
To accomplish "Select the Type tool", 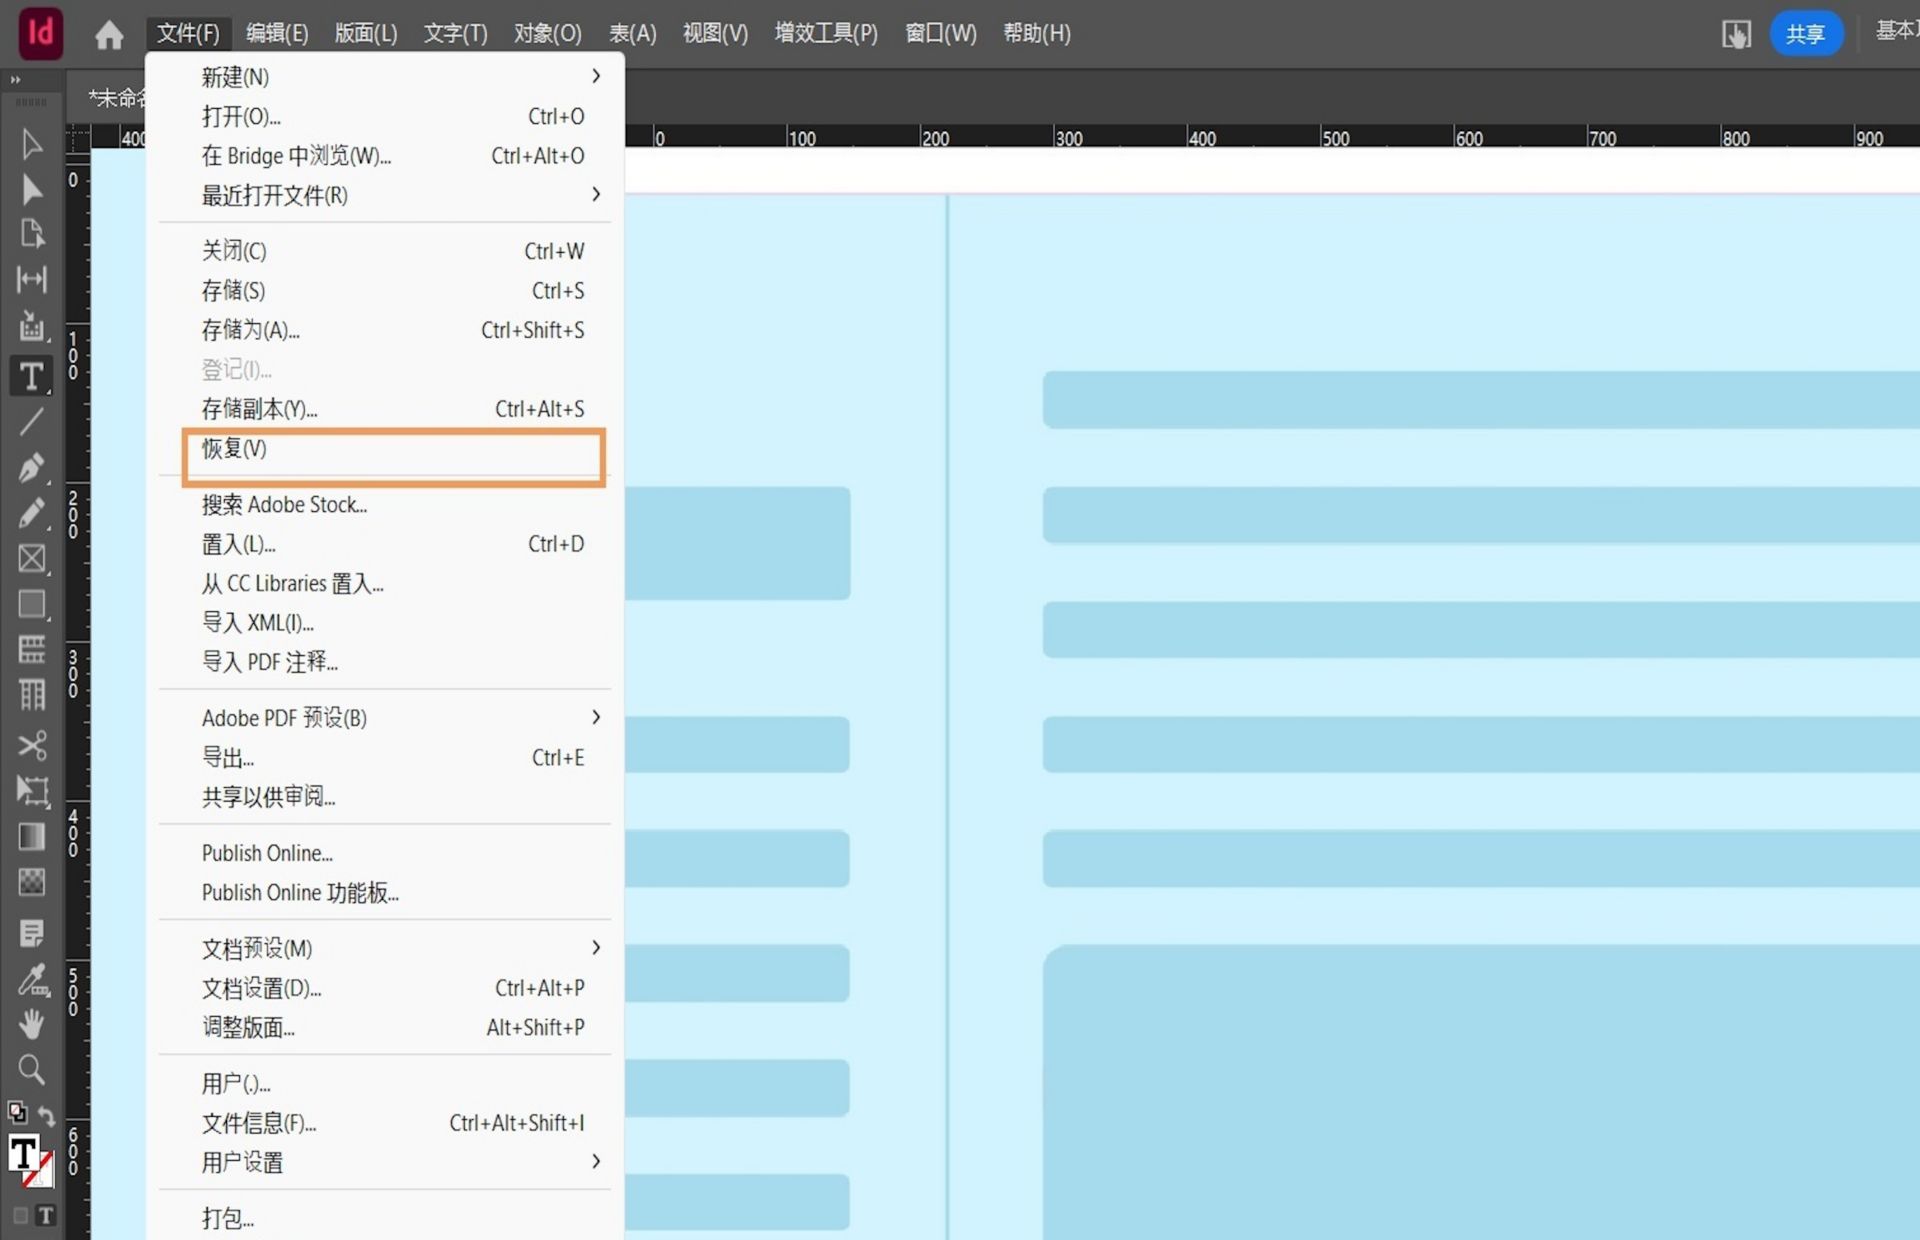I will coord(31,376).
